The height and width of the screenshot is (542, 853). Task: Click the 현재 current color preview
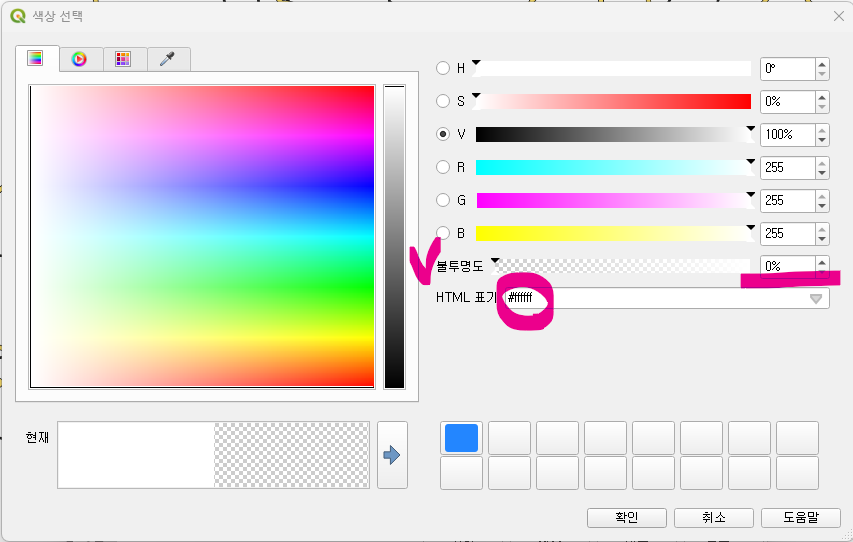click(x=213, y=455)
